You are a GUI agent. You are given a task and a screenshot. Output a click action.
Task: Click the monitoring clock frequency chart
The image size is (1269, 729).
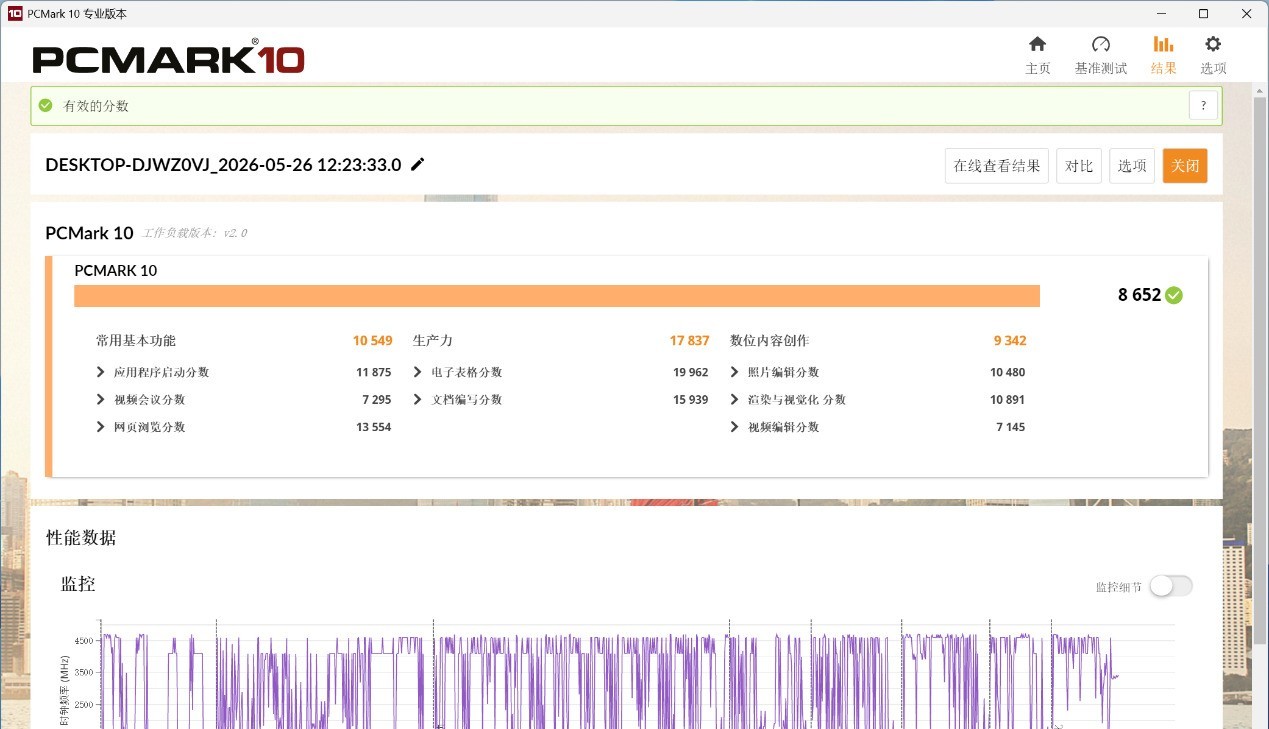pos(636,675)
